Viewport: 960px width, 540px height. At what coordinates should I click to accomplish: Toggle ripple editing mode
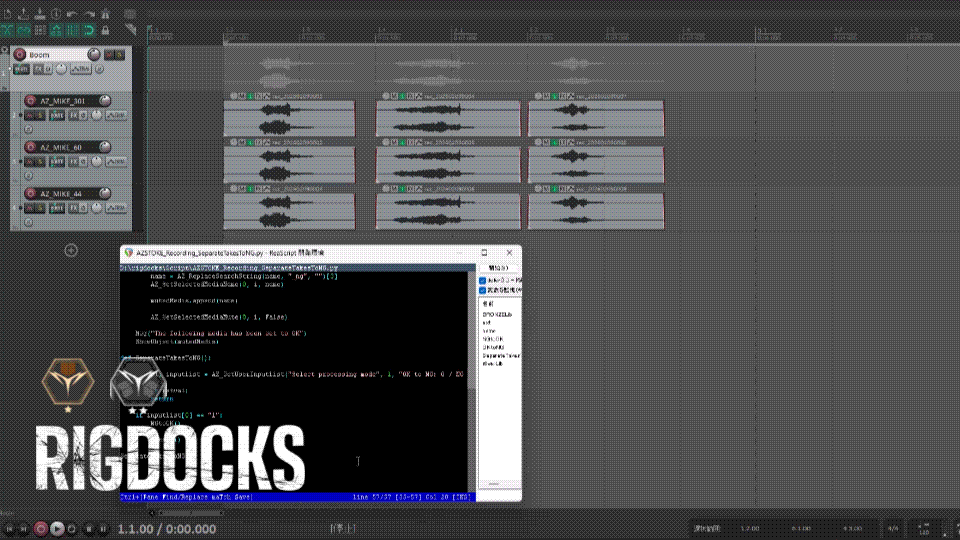(40, 30)
